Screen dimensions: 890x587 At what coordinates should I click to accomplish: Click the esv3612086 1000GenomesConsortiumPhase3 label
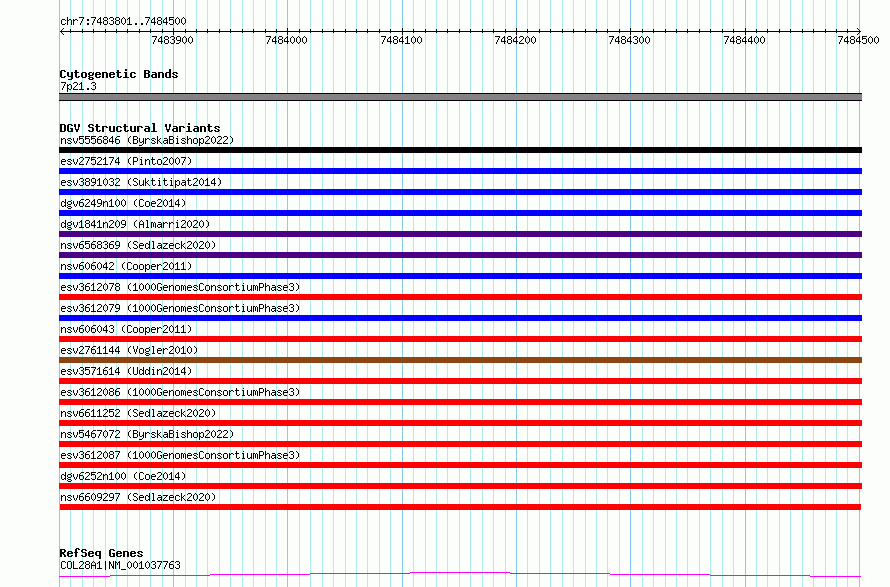coord(180,392)
